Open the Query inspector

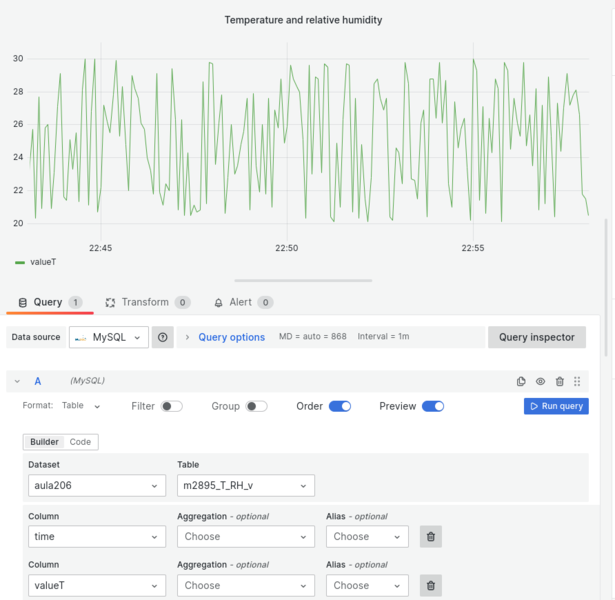point(537,337)
